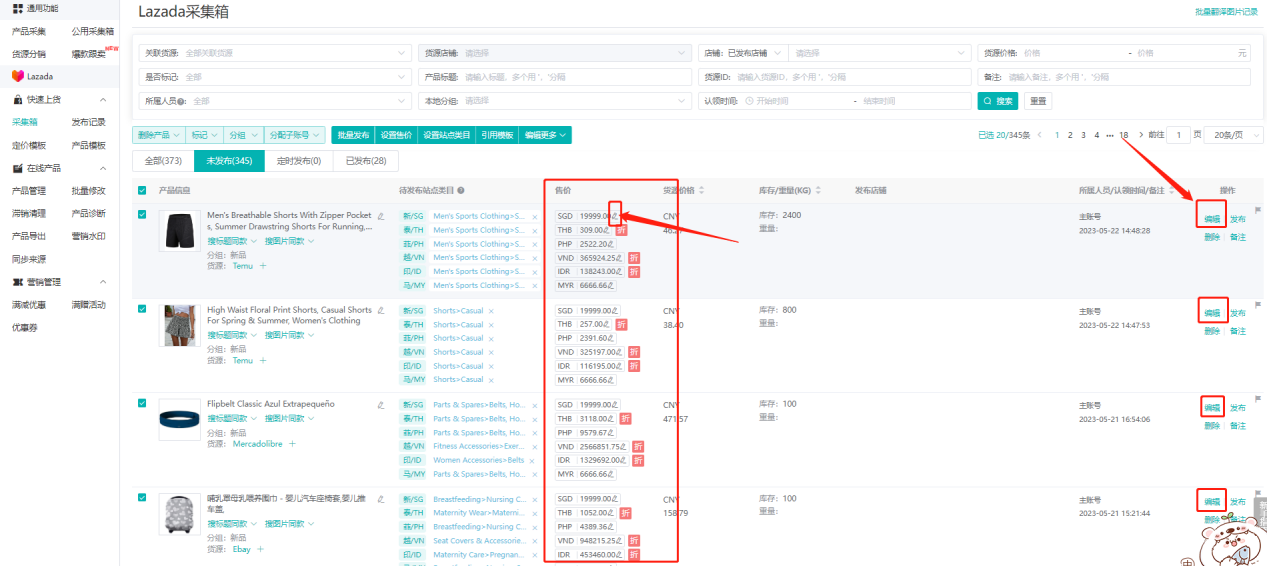Click help icon beside 待发布站点类目 header
This screenshot has width=1267, height=566.
pyautogui.click(x=461, y=190)
